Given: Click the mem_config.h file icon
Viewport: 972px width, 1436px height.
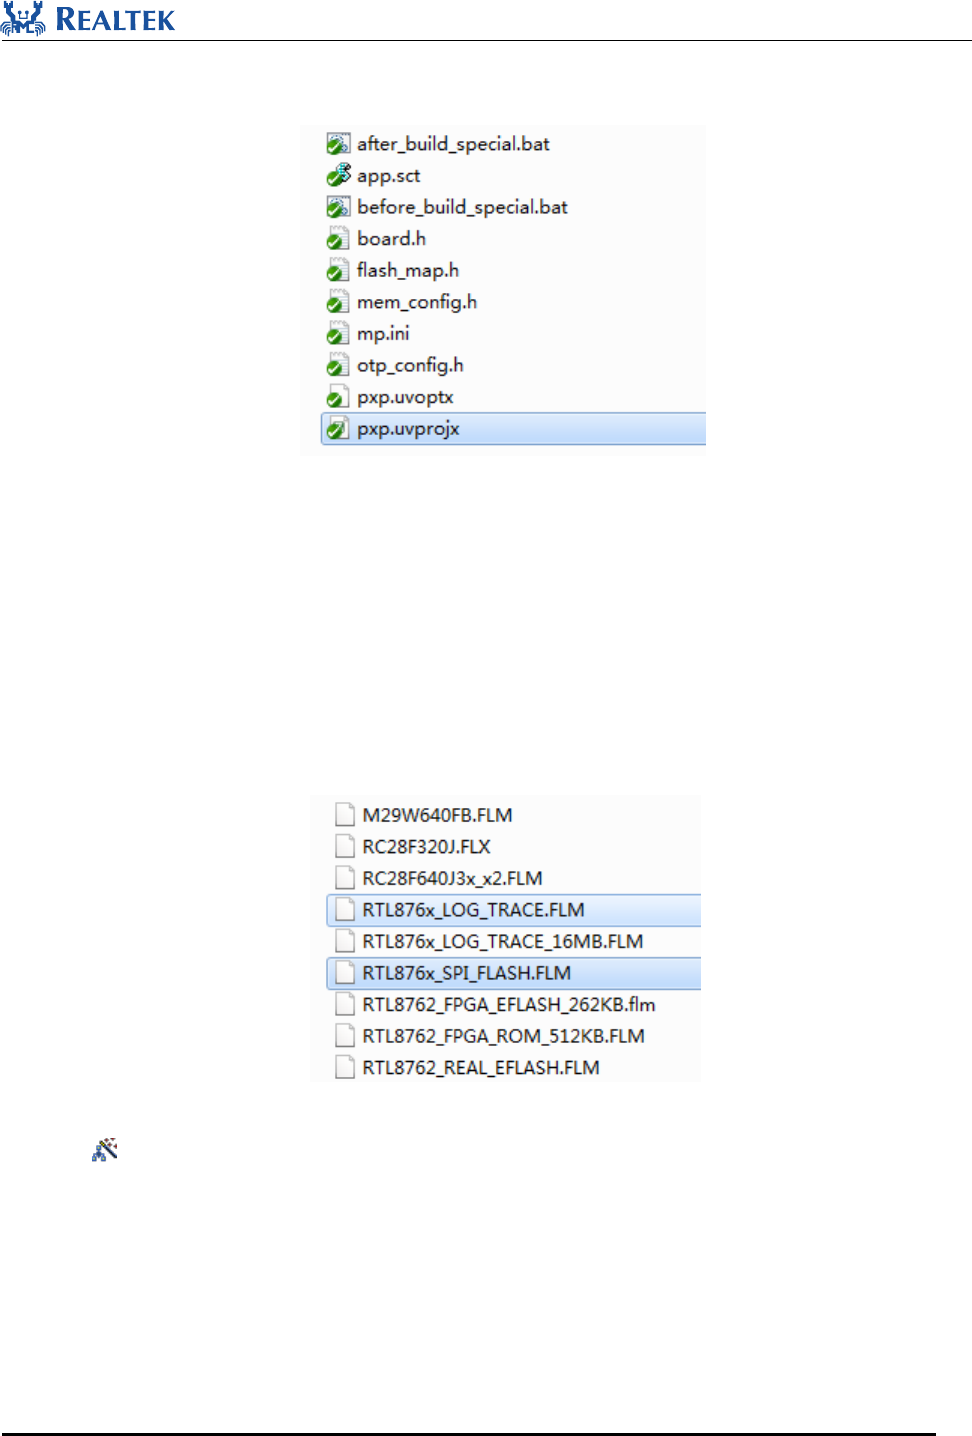Looking at the screenshot, I should tap(338, 302).
